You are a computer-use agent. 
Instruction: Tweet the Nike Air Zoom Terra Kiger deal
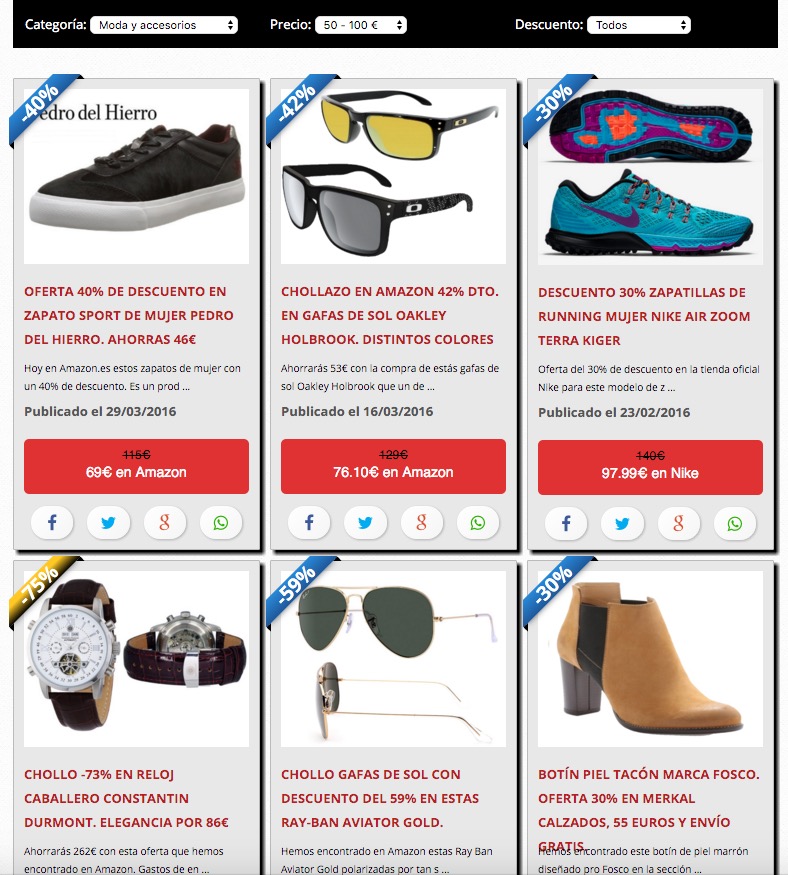622,524
